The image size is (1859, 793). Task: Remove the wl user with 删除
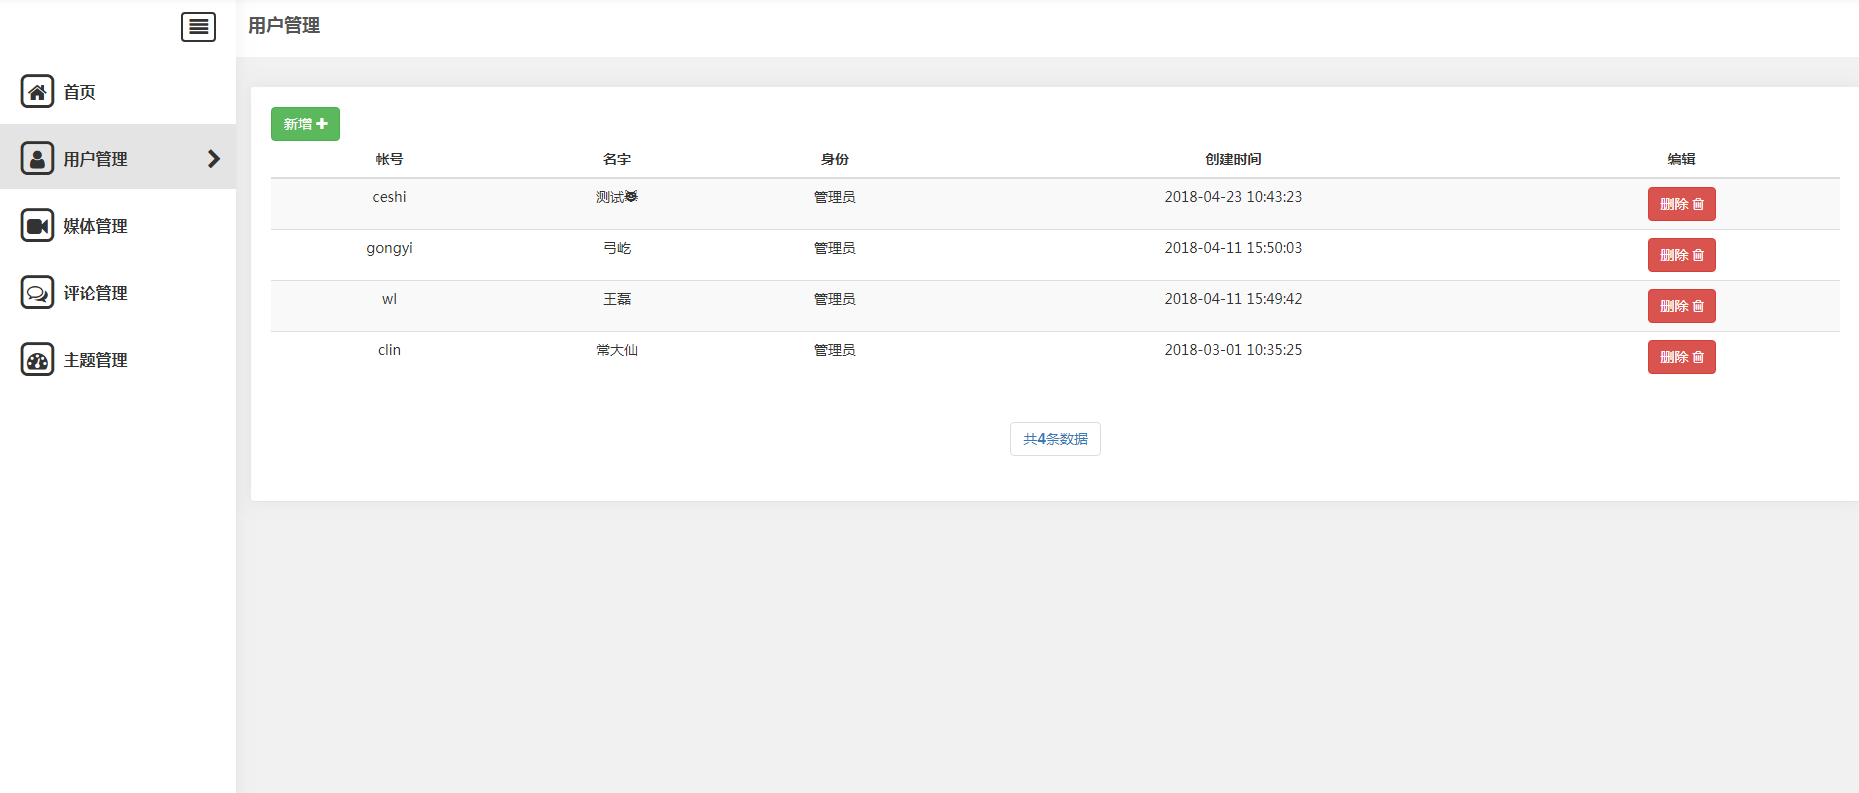tap(1681, 306)
